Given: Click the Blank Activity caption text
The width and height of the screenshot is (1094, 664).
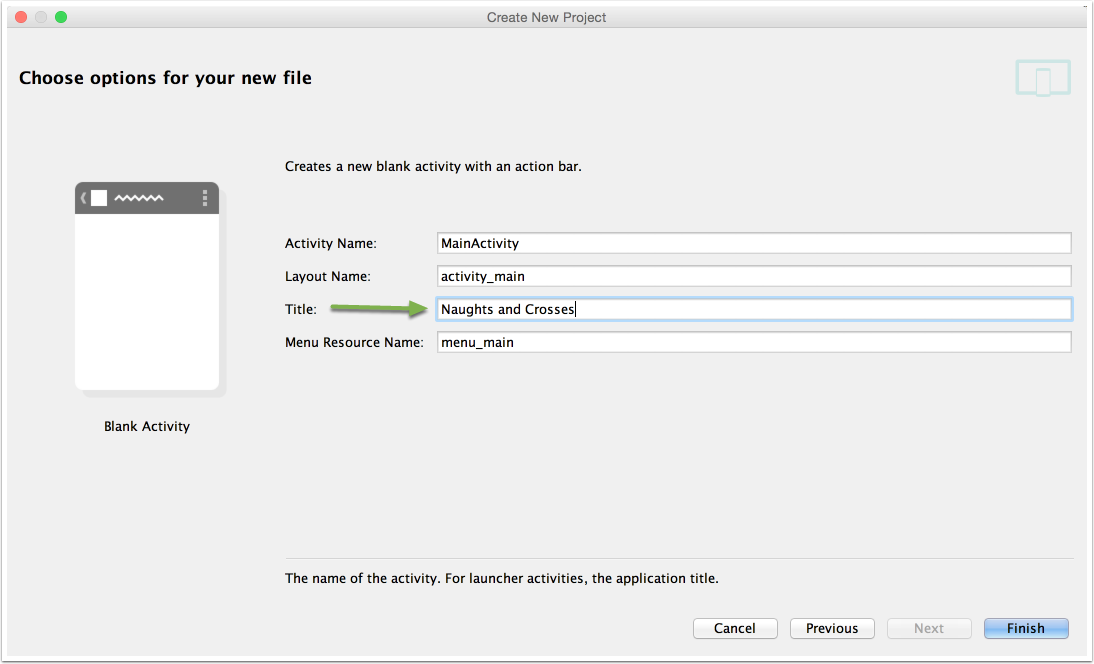Looking at the screenshot, I should [x=147, y=426].
